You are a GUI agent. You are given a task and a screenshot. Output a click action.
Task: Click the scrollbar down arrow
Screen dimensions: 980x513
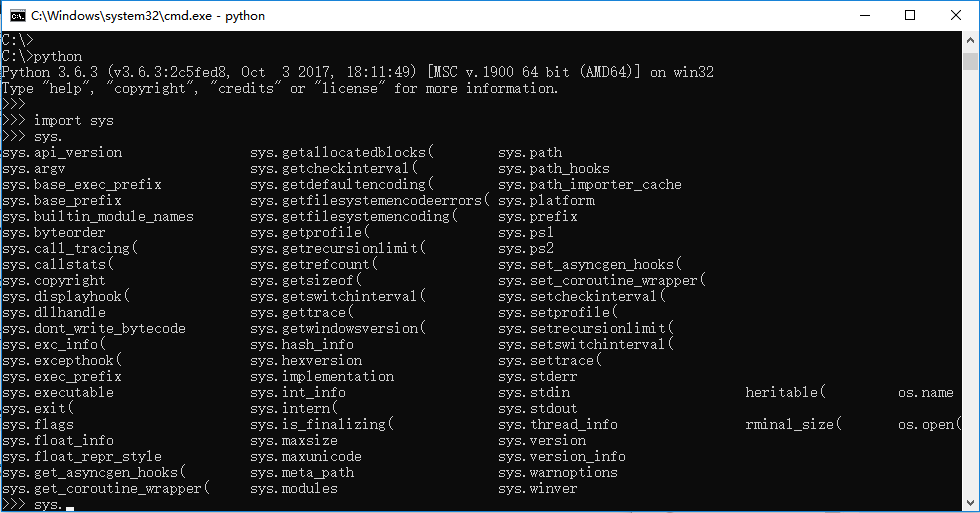pos(970,503)
